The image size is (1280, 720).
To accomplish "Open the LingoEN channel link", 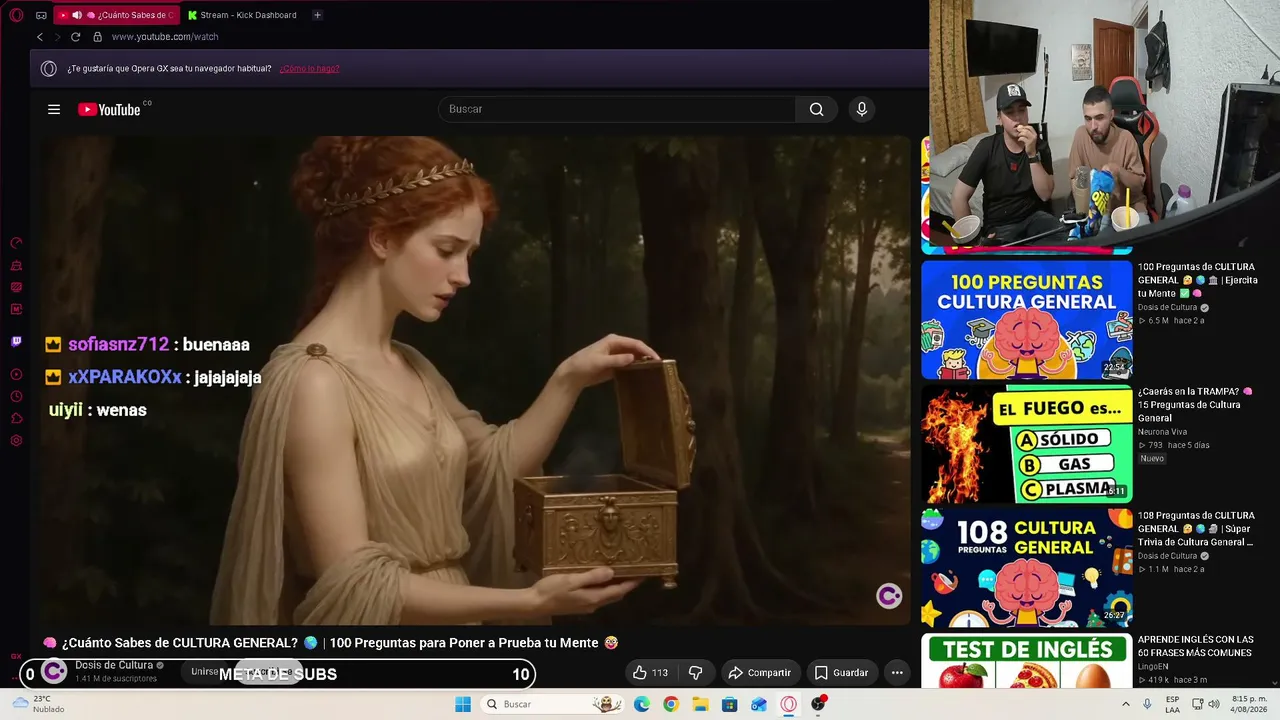I will click(x=1153, y=666).
